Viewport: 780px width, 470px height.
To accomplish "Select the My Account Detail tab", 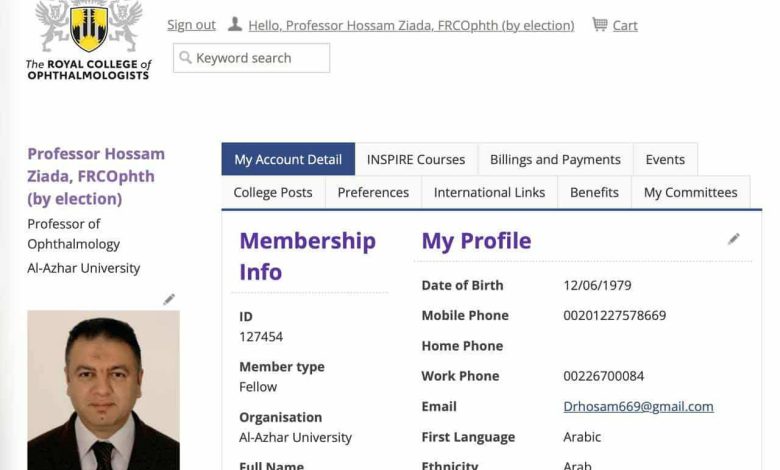I will (x=288, y=159).
